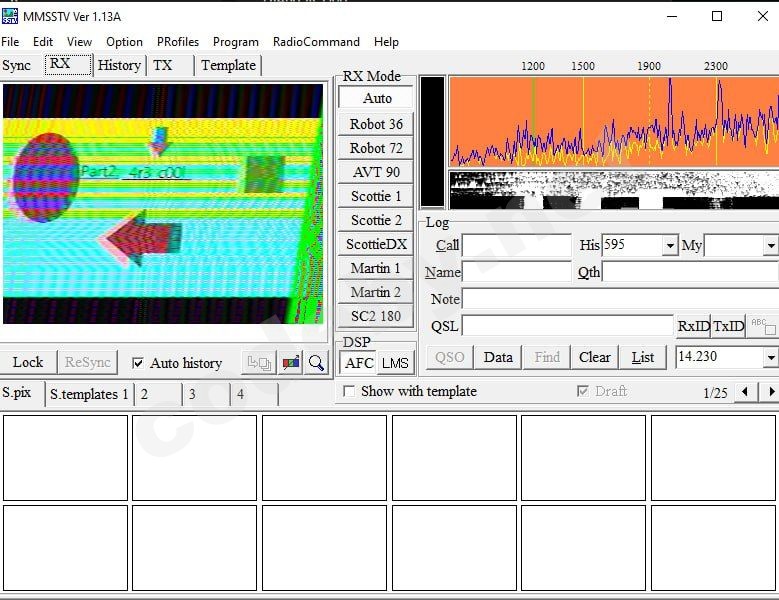Open the Edit menu
Viewport: 779px width, 600px height.
pyautogui.click(x=43, y=42)
